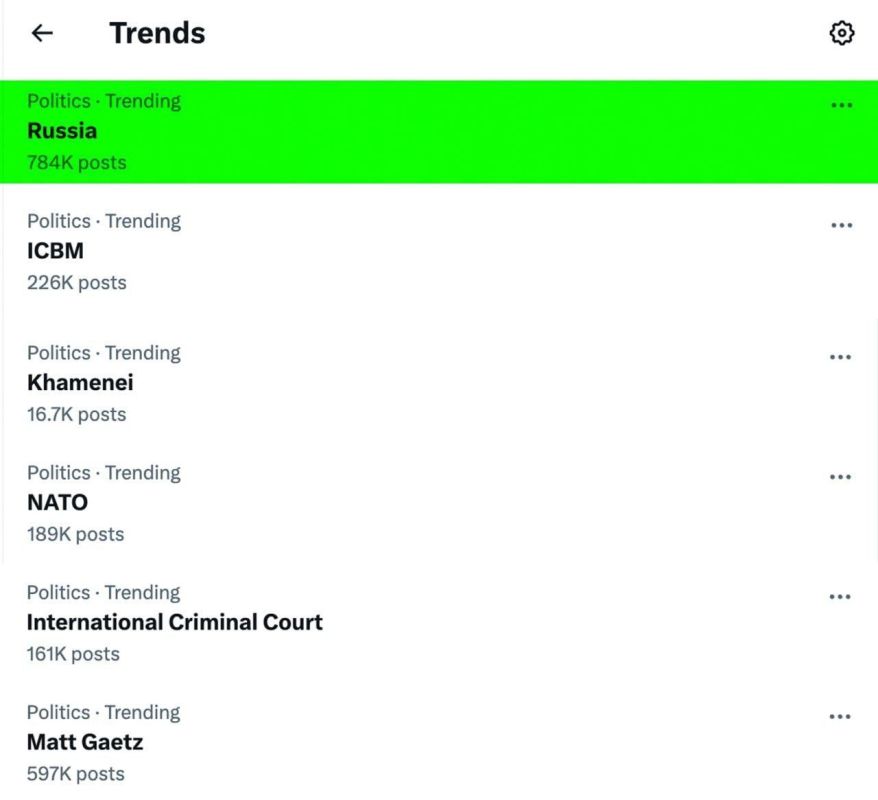Screen dimensions: 878x800
Task: Show more options for International Criminal Court
Action: 839,597
